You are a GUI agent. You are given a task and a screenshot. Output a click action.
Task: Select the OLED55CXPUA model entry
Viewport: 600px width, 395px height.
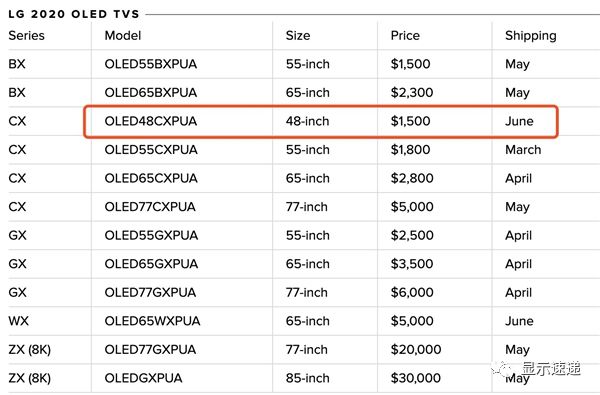click(151, 150)
